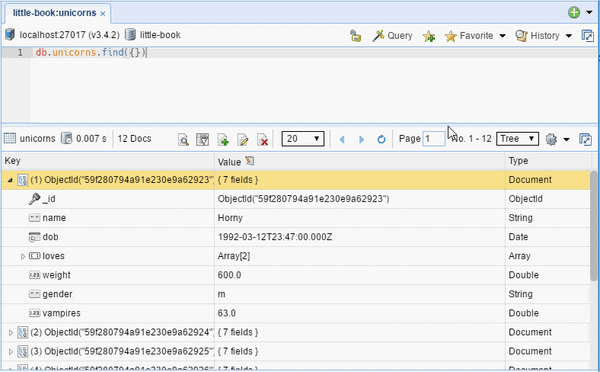The image size is (600, 372).
Task: Click the value 600.0
Action: click(x=229, y=275)
